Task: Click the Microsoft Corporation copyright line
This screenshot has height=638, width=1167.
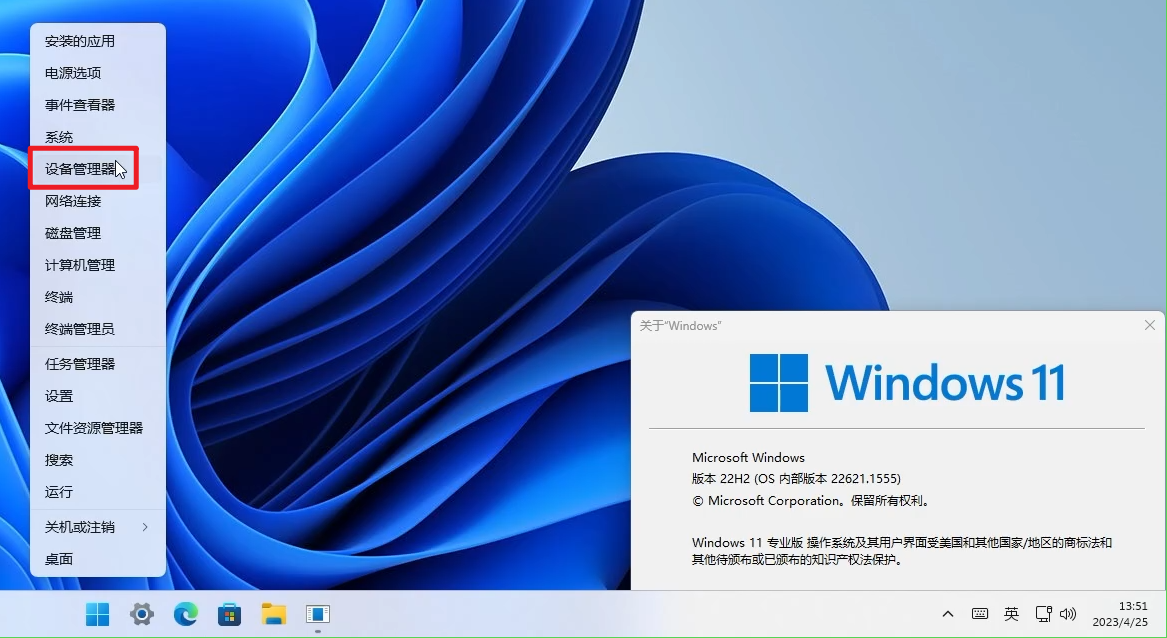Action: tap(811, 501)
